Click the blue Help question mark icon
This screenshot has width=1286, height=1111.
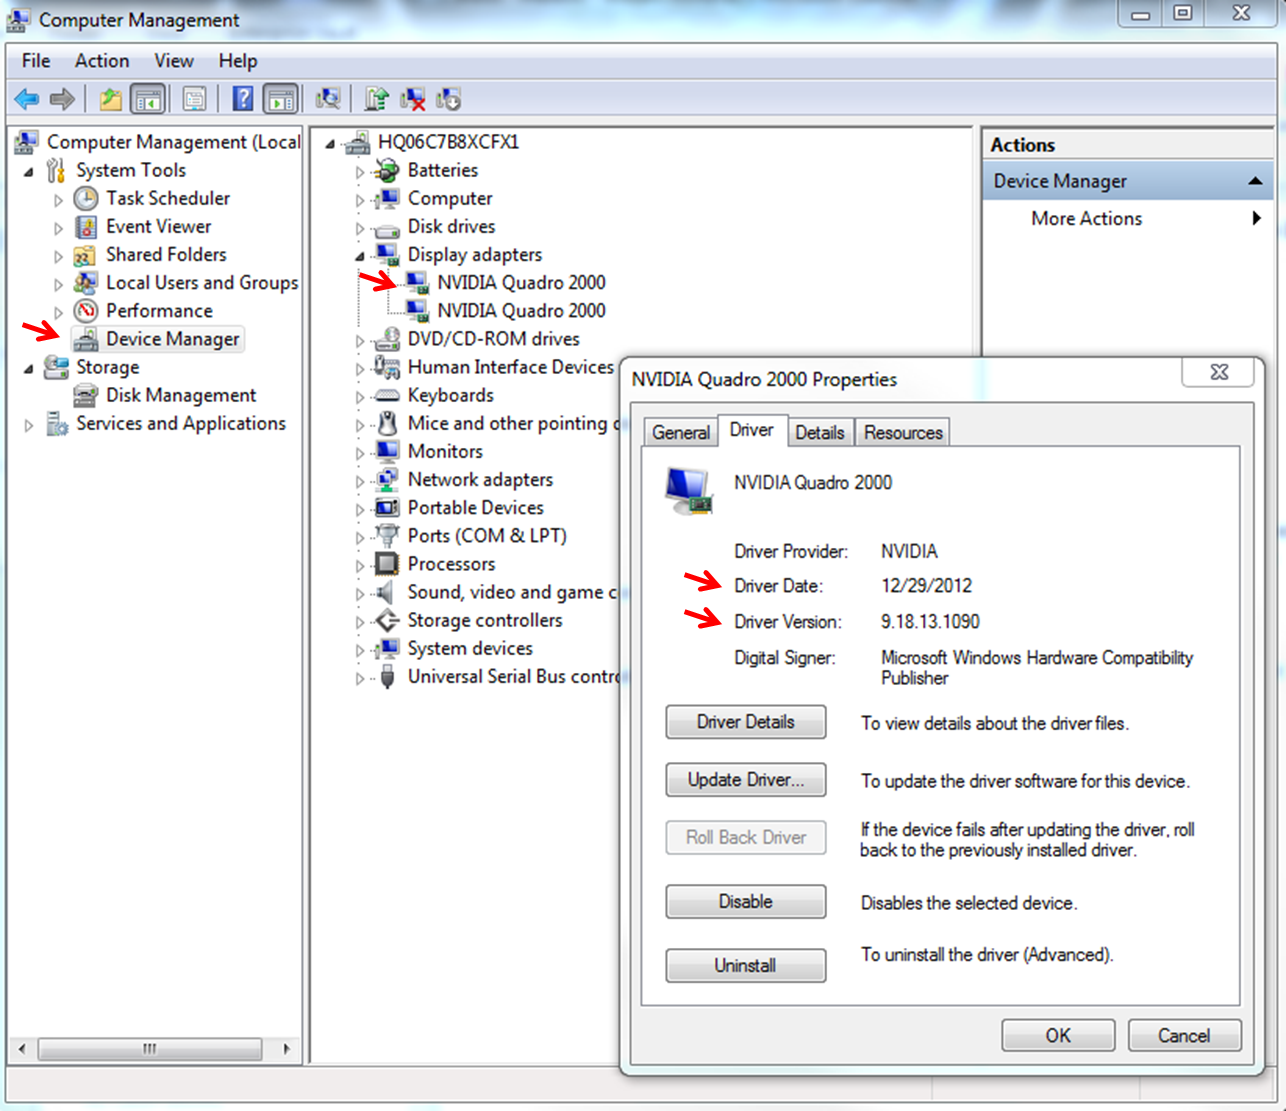(243, 99)
